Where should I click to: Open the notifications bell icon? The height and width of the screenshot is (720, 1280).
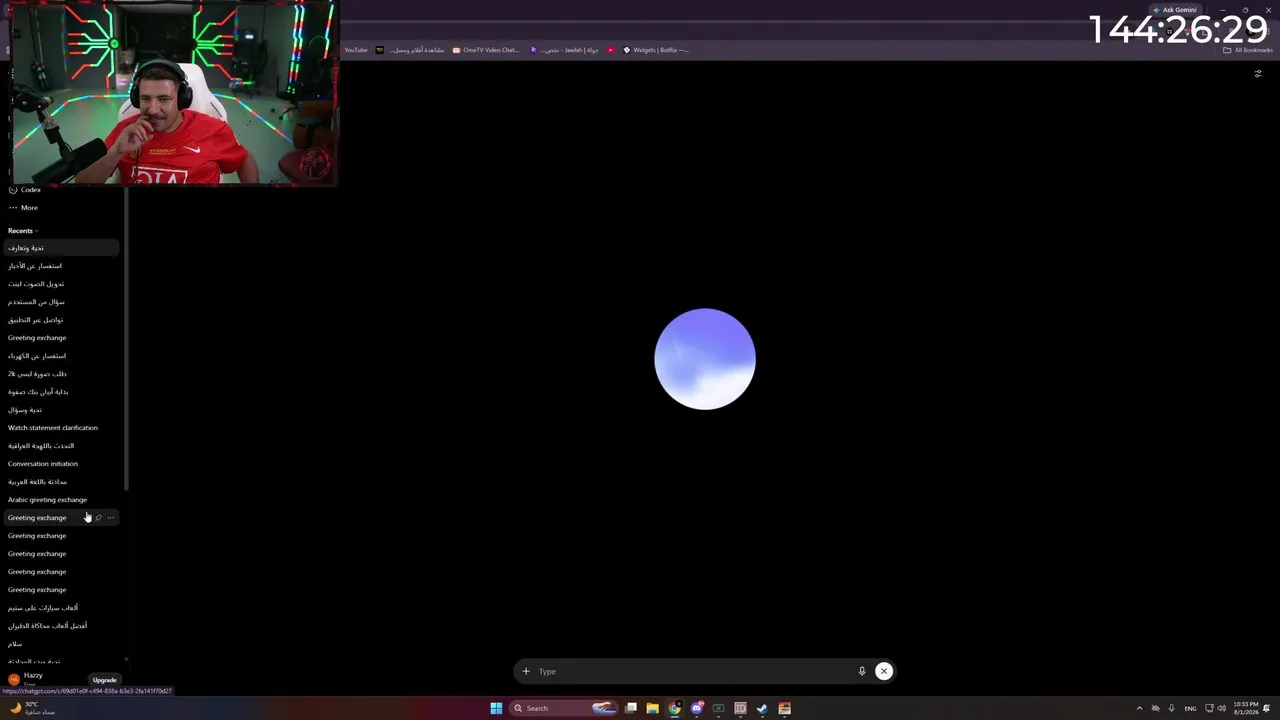(1267, 708)
